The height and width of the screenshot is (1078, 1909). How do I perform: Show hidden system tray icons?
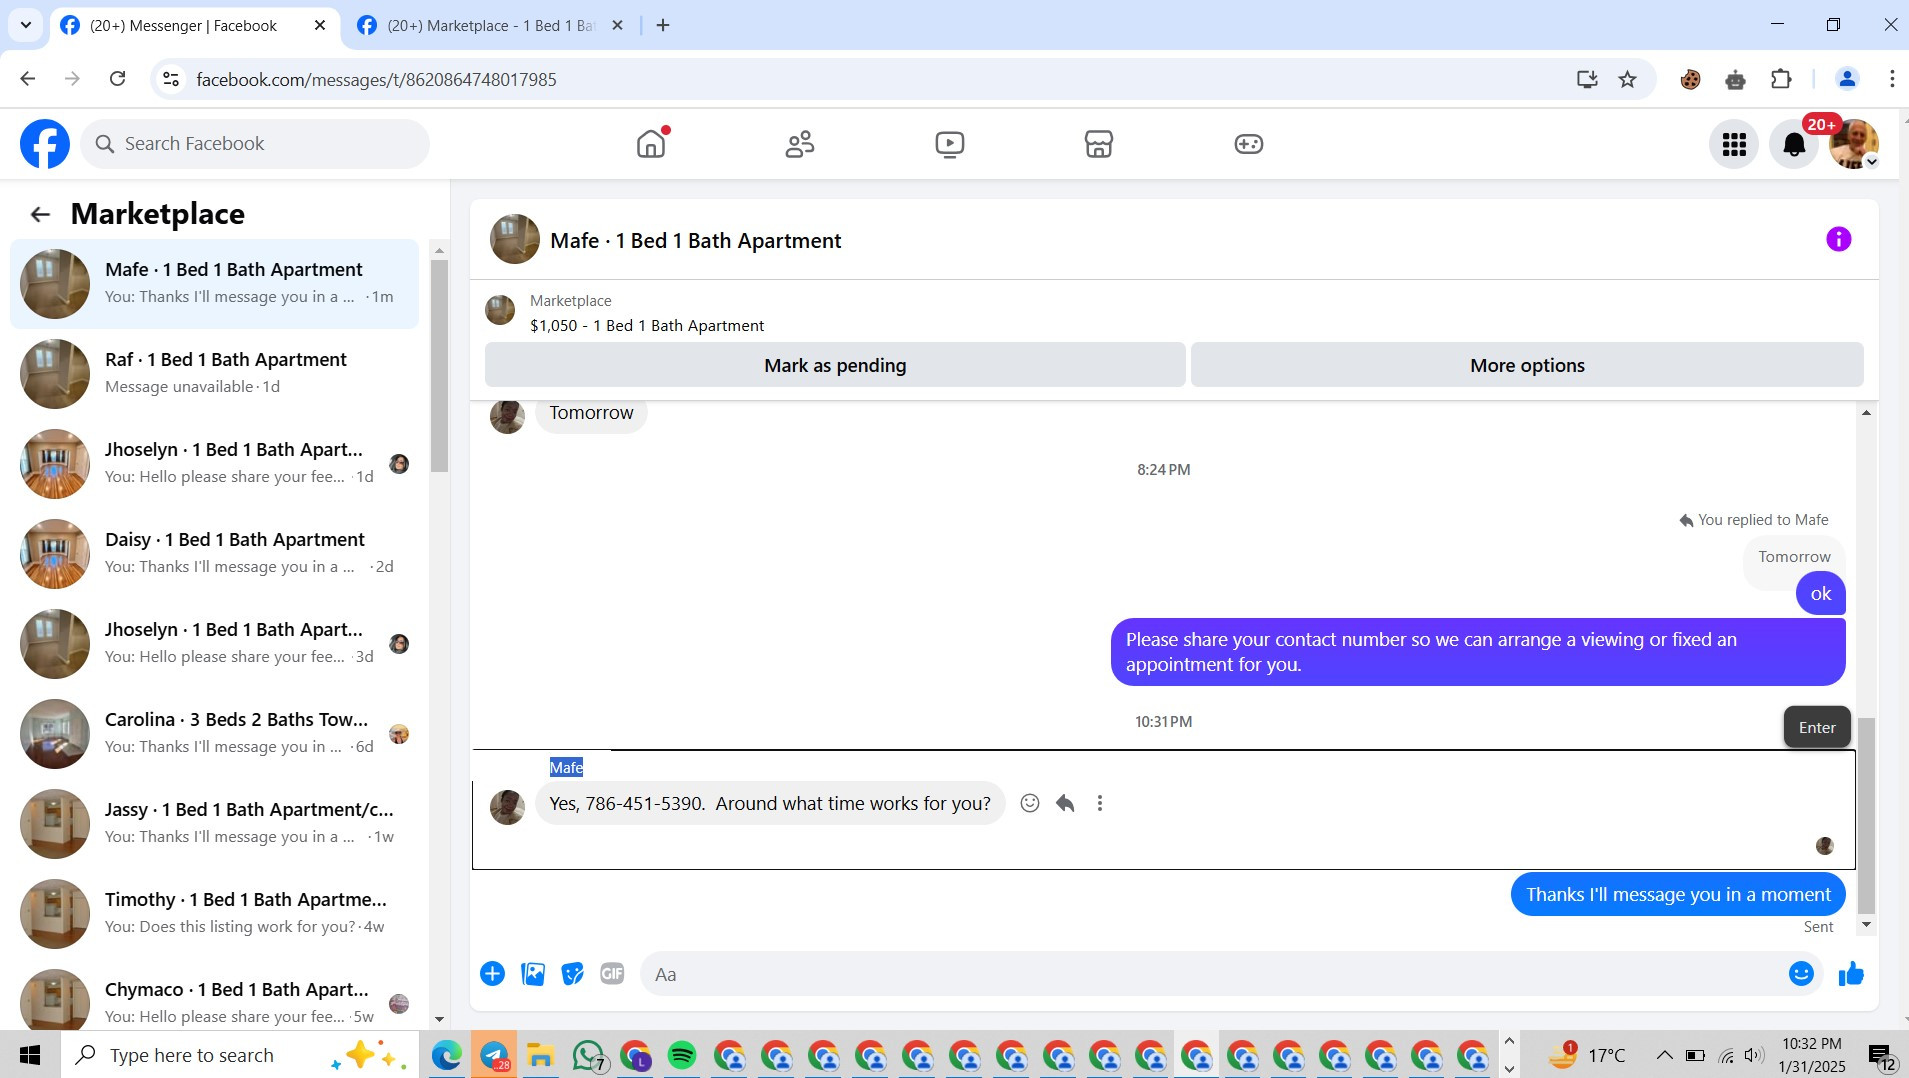(1664, 1055)
